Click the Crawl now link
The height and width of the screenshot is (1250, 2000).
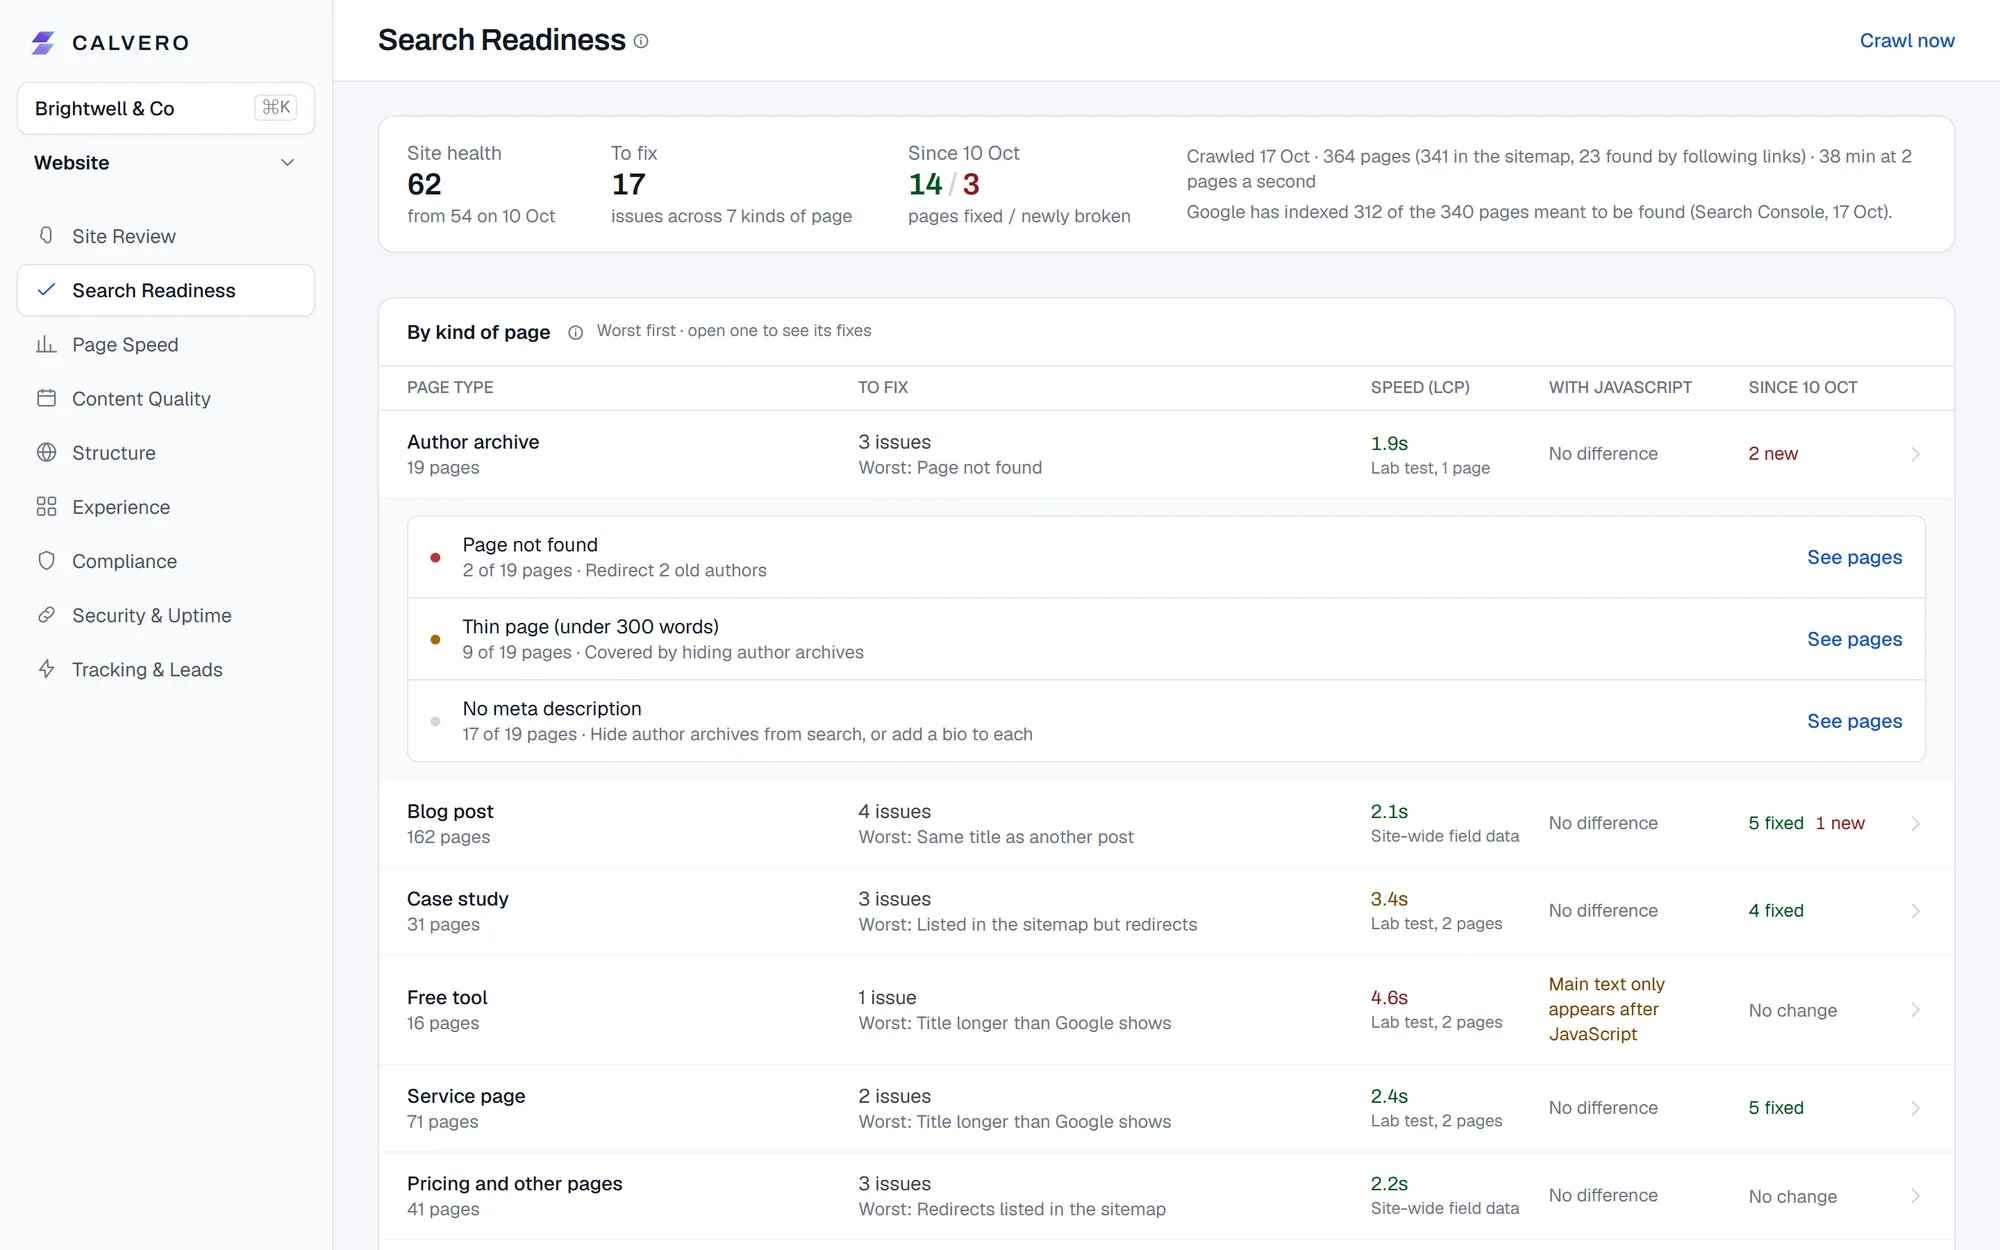pos(1906,41)
